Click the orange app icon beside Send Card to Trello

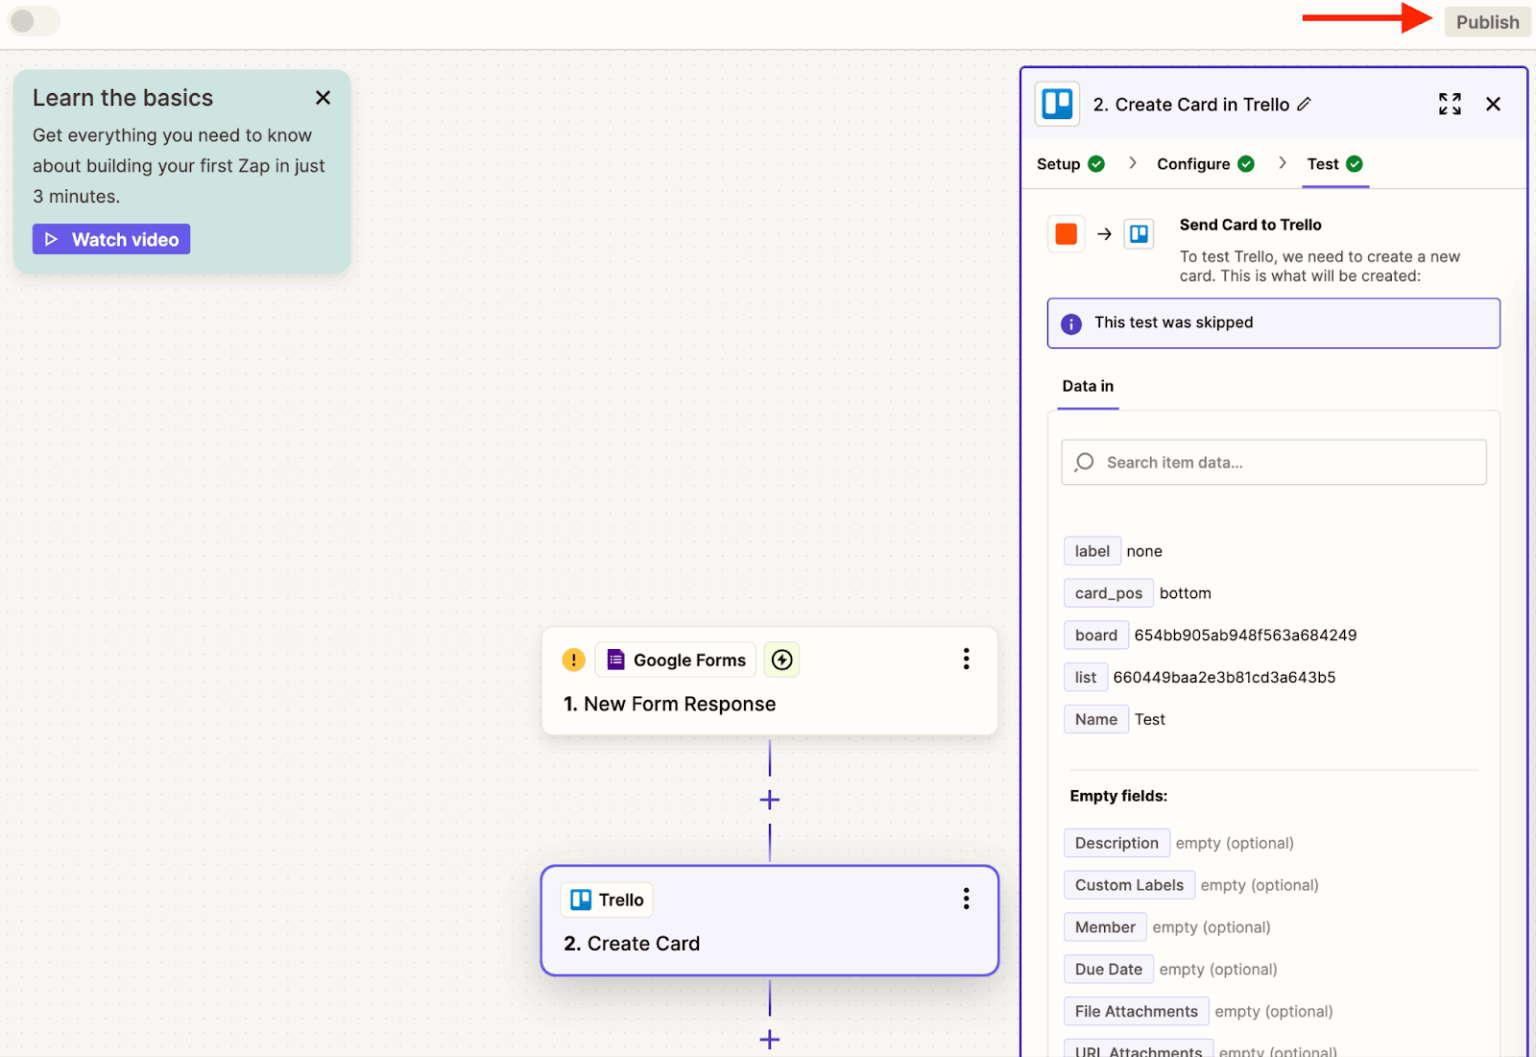pyautogui.click(x=1066, y=233)
